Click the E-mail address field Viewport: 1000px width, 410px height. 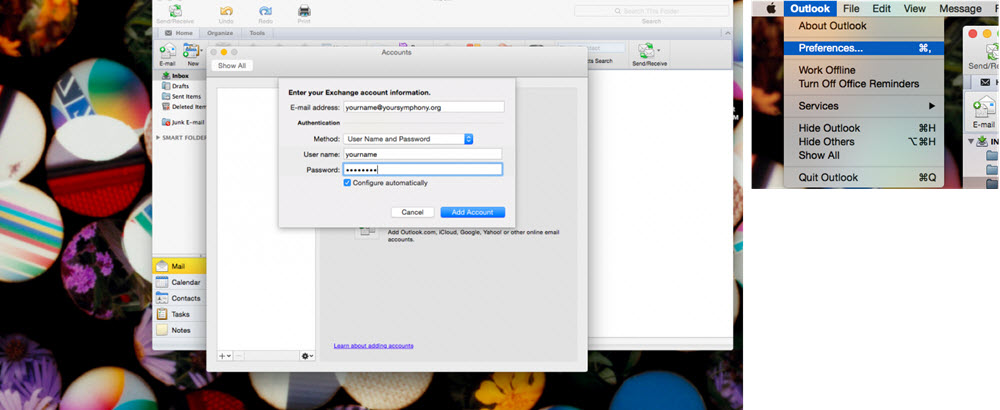(423, 107)
